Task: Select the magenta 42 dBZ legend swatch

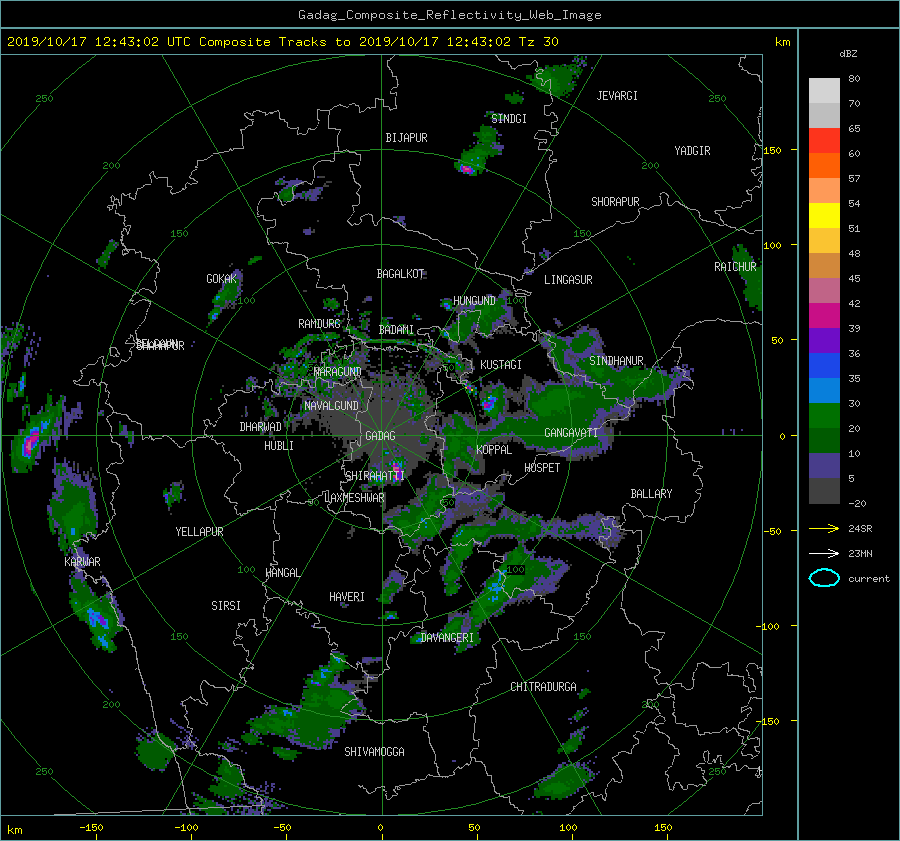Action: (x=824, y=316)
